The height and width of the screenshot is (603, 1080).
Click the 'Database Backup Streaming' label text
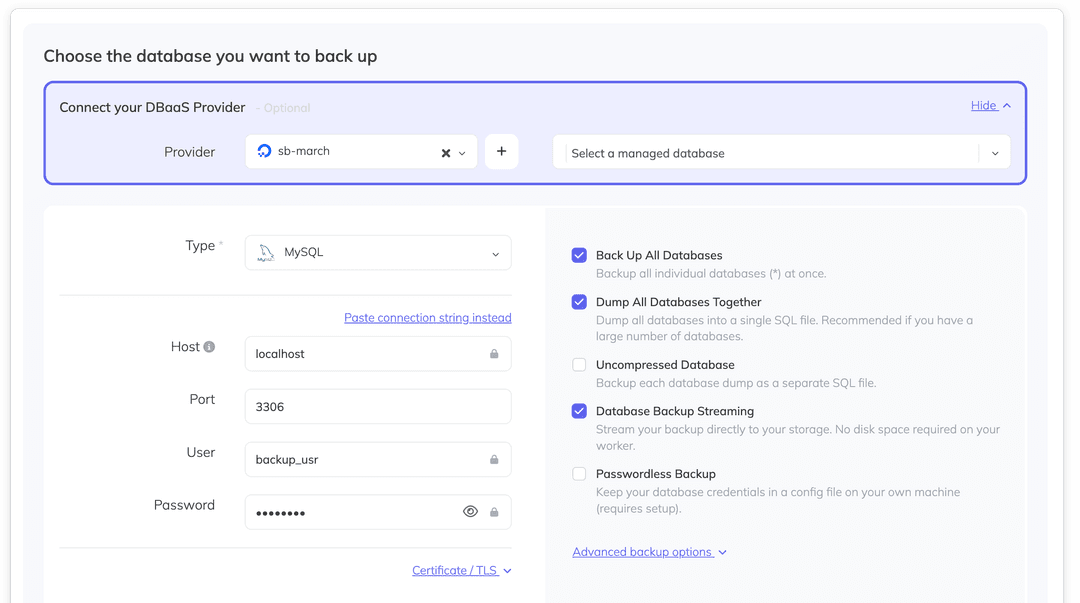click(675, 411)
